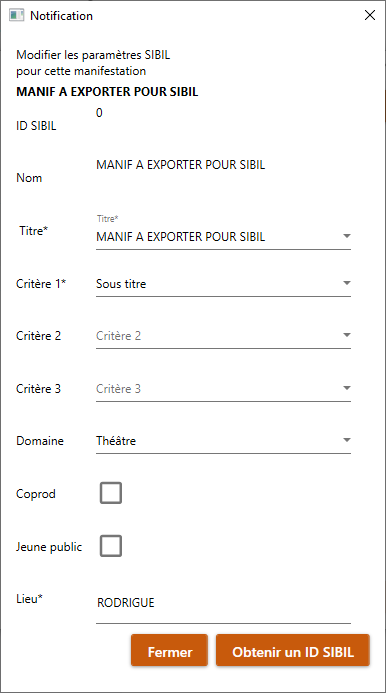The height and width of the screenshot is (693, 386).
Task: Select the Titre combo box text
Action: (x=180, y=237)
